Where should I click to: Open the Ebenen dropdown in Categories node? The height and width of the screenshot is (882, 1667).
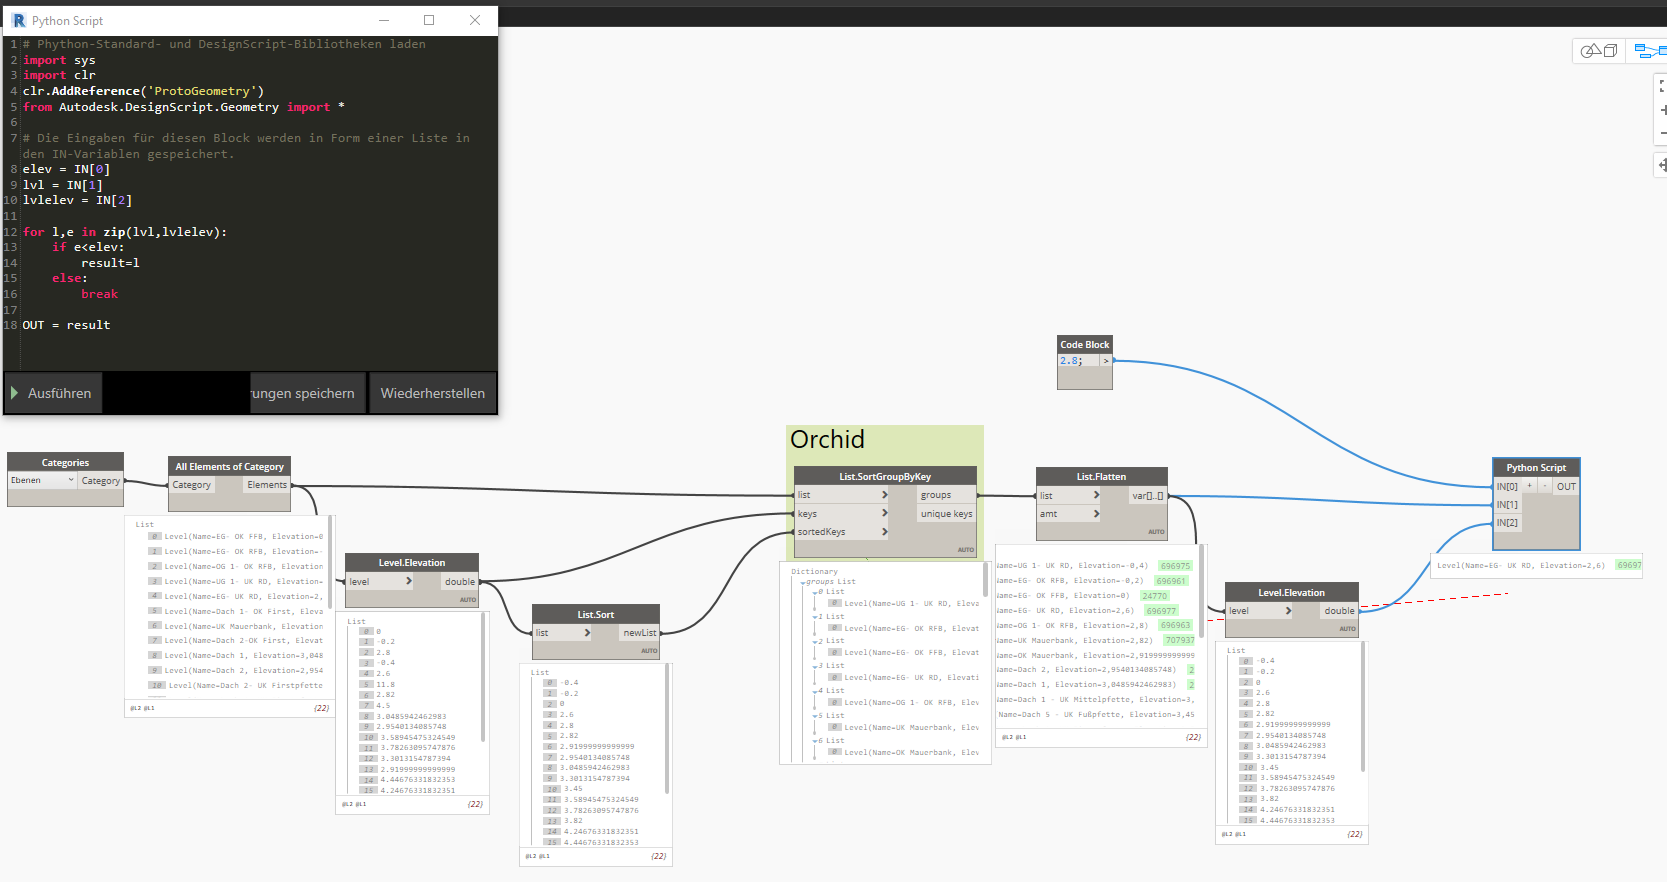43,480
